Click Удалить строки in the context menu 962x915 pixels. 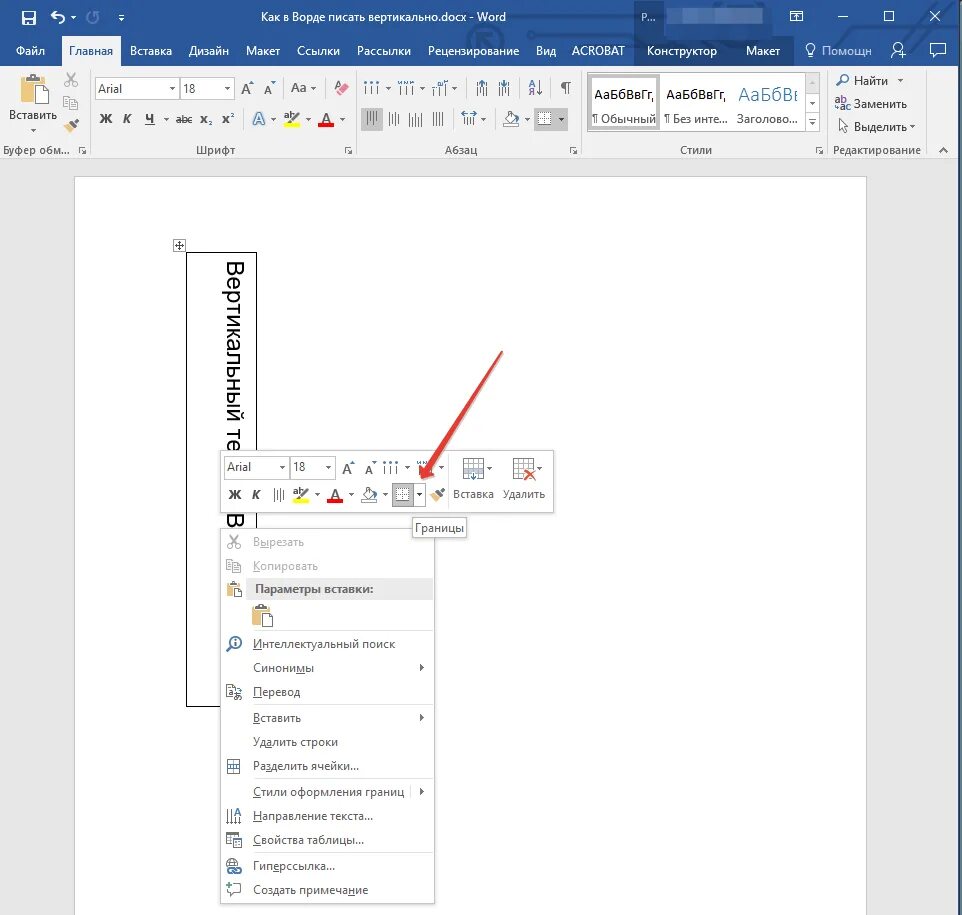click(x=327, y=742)
